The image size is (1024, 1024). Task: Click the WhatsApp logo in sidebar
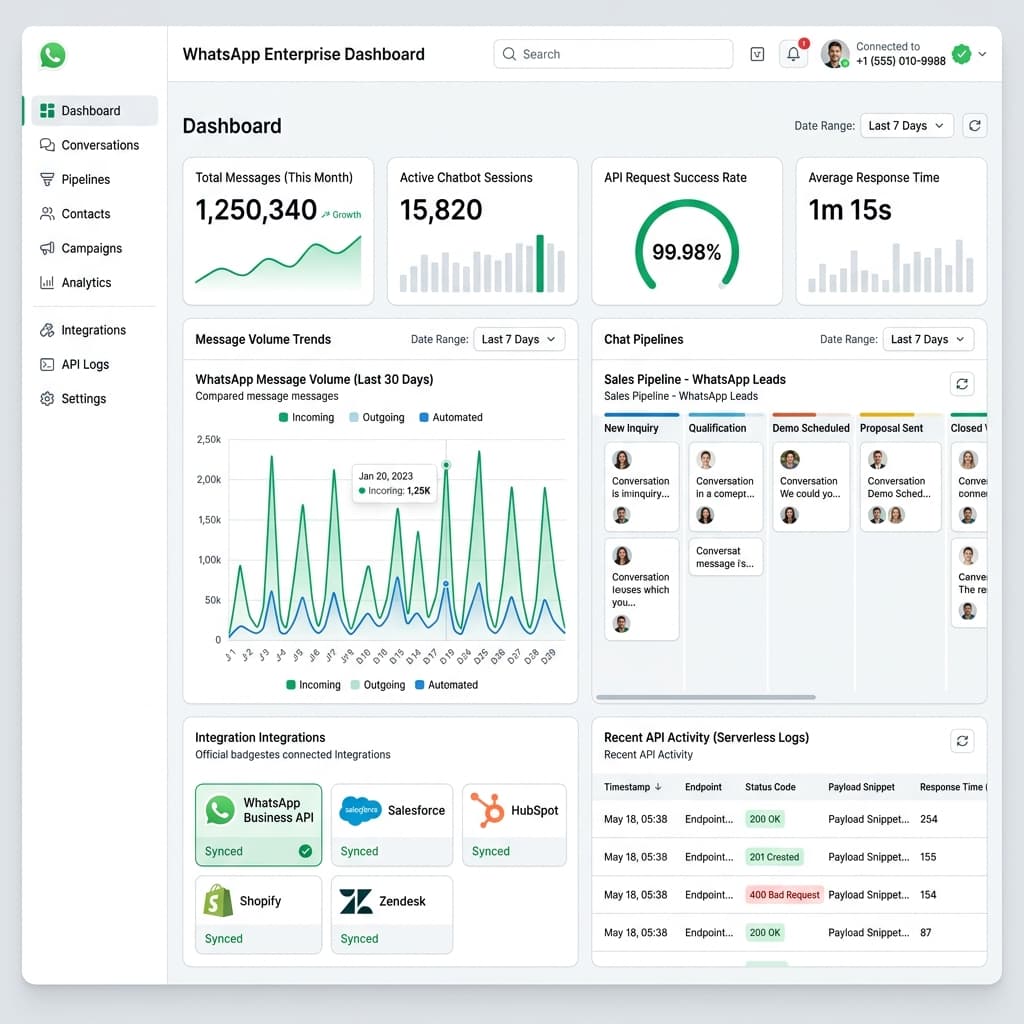click(53, 55)
